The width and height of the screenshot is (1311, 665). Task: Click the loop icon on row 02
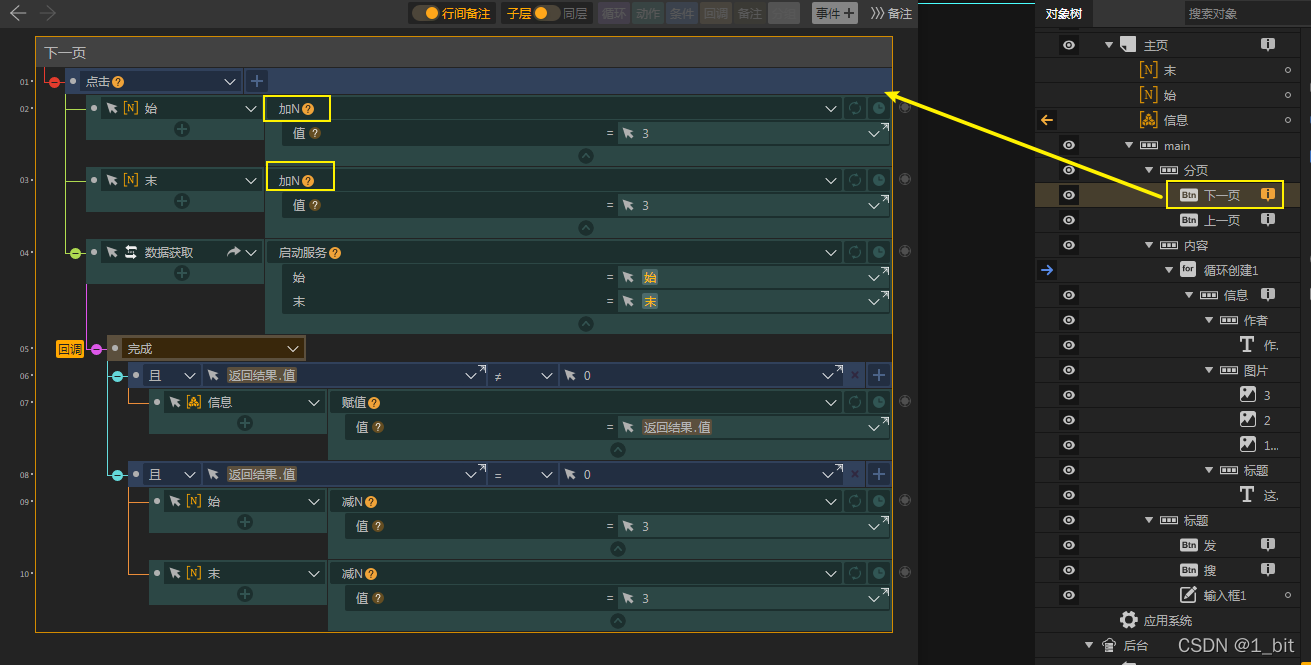coord(855,109)
